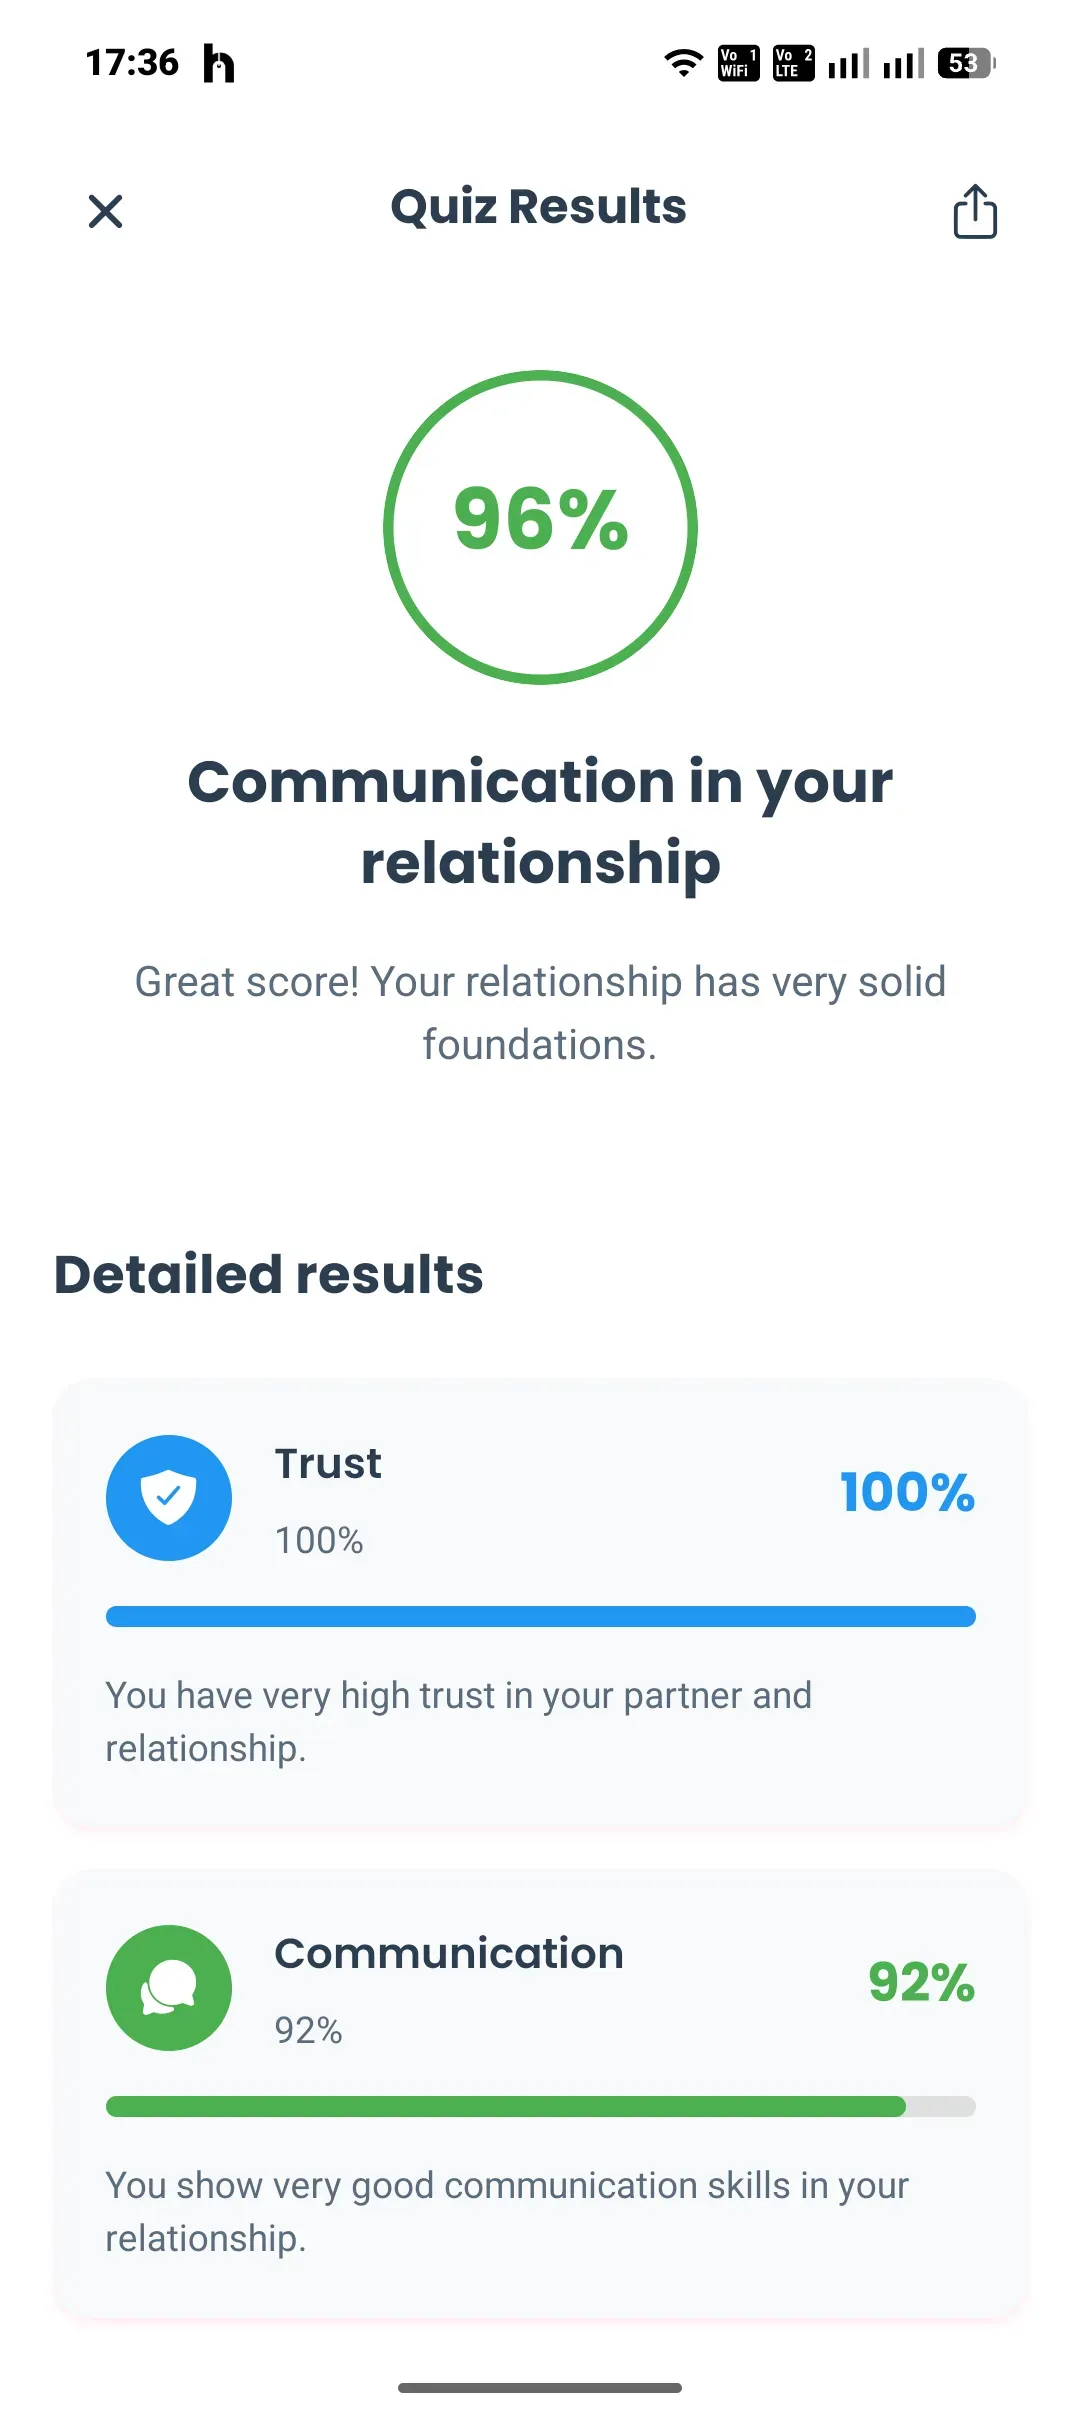This screenshot has height=2412, width=1080.
Task: Tap the VoWiFi status icon
Action: pyautogui.click(x=739, y=63)
